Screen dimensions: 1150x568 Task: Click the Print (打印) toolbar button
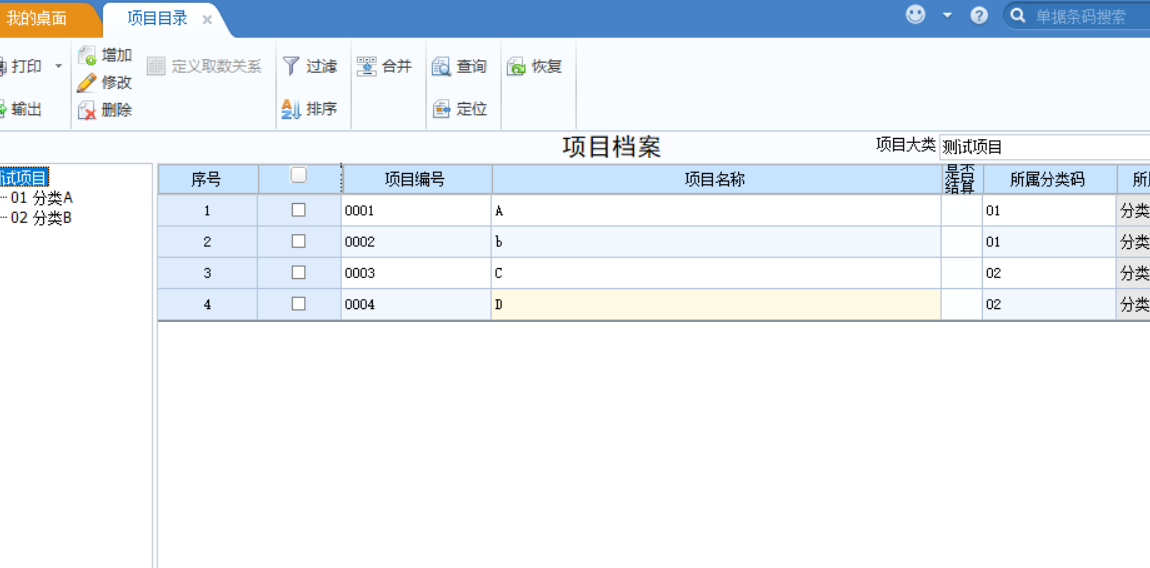(20, 67)
